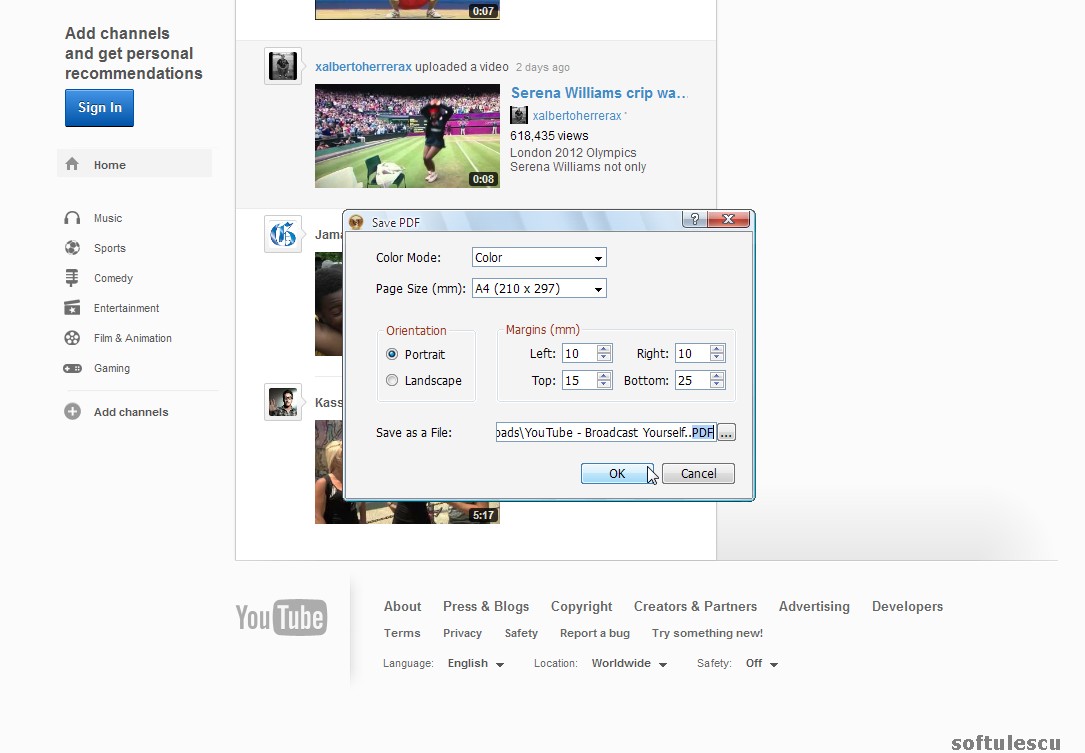The height and width of the screenshot is (753, 1085).
Task: Click the Report a bug footer link
Action: (595, 633)
